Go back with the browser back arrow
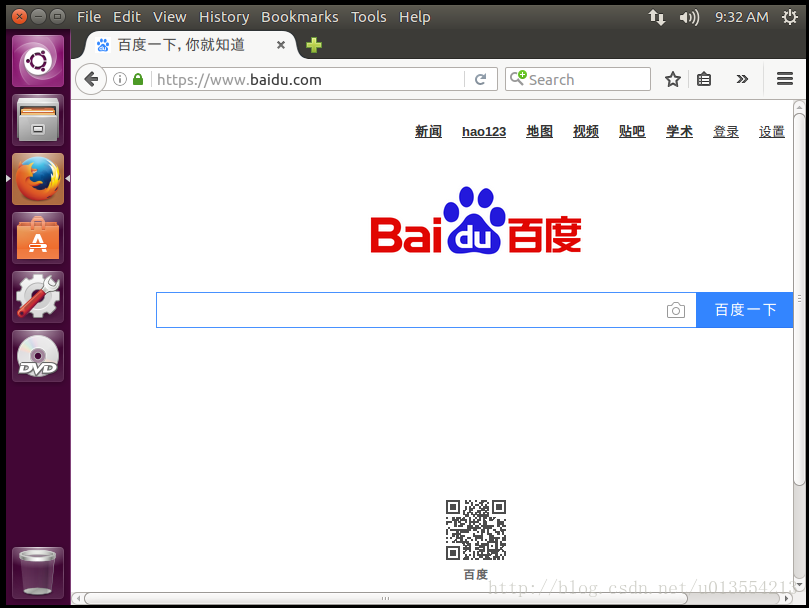Screen dimensions: 809x608 coord(91,79)
